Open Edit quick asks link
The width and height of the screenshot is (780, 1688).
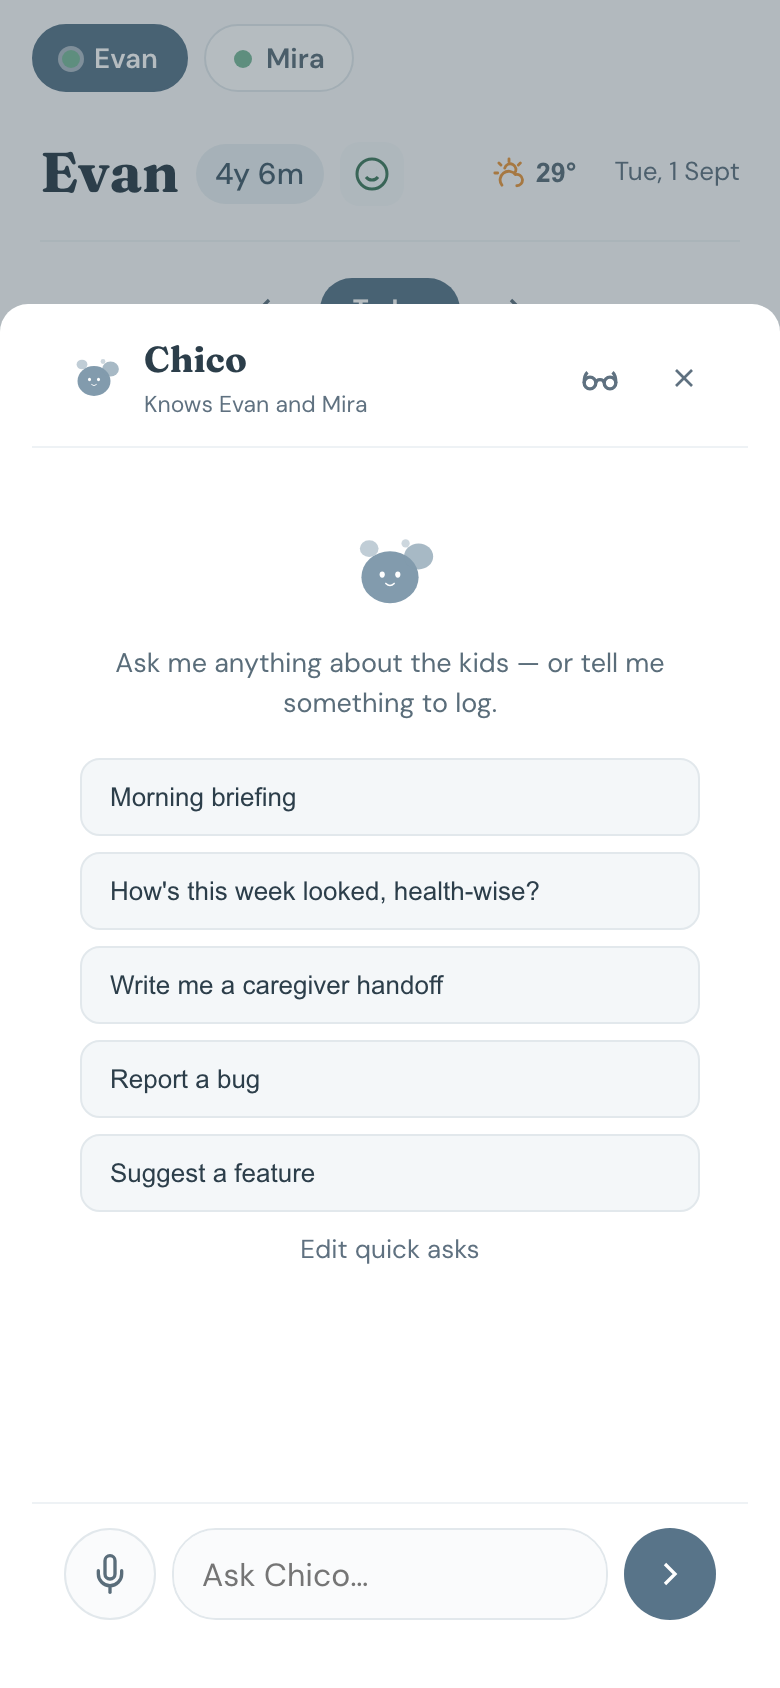[390, 1249]
